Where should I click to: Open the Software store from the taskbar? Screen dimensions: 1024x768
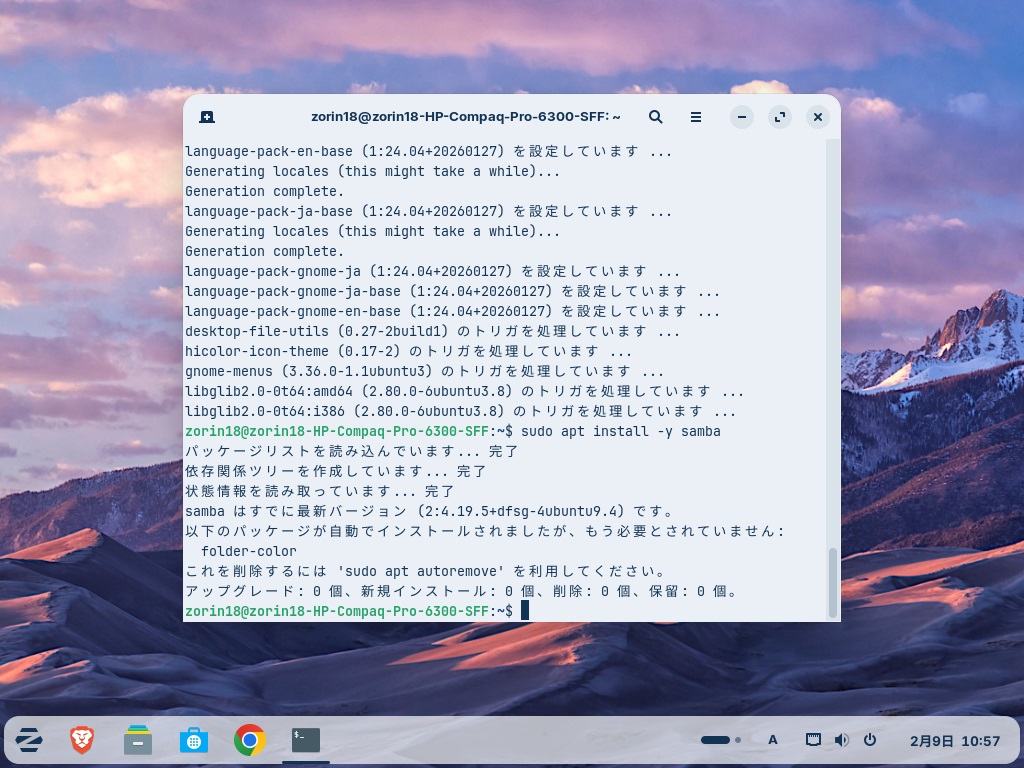[194, 740]
